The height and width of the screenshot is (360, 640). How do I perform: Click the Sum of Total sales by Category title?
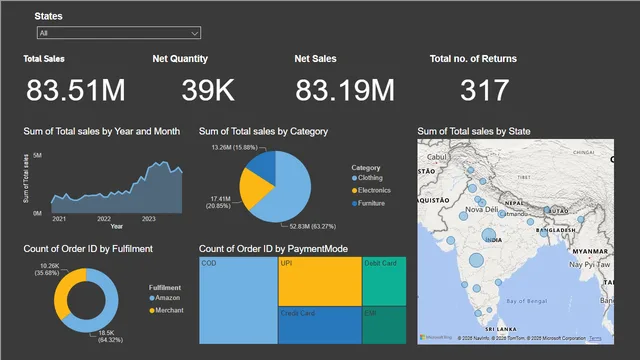coord(263,131)
